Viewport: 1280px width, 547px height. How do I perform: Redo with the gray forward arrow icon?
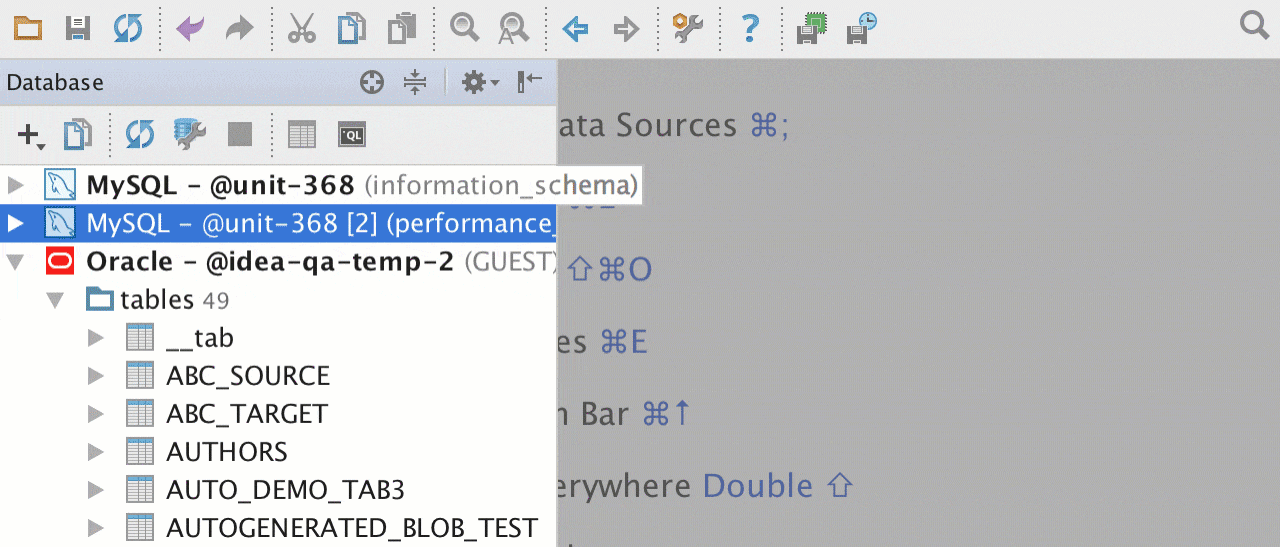240,28
